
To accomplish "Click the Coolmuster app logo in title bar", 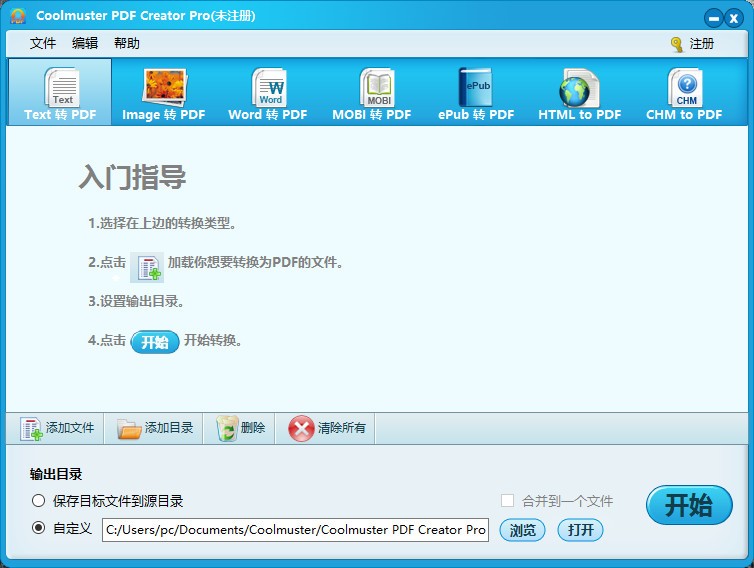I will click(18, 16).
